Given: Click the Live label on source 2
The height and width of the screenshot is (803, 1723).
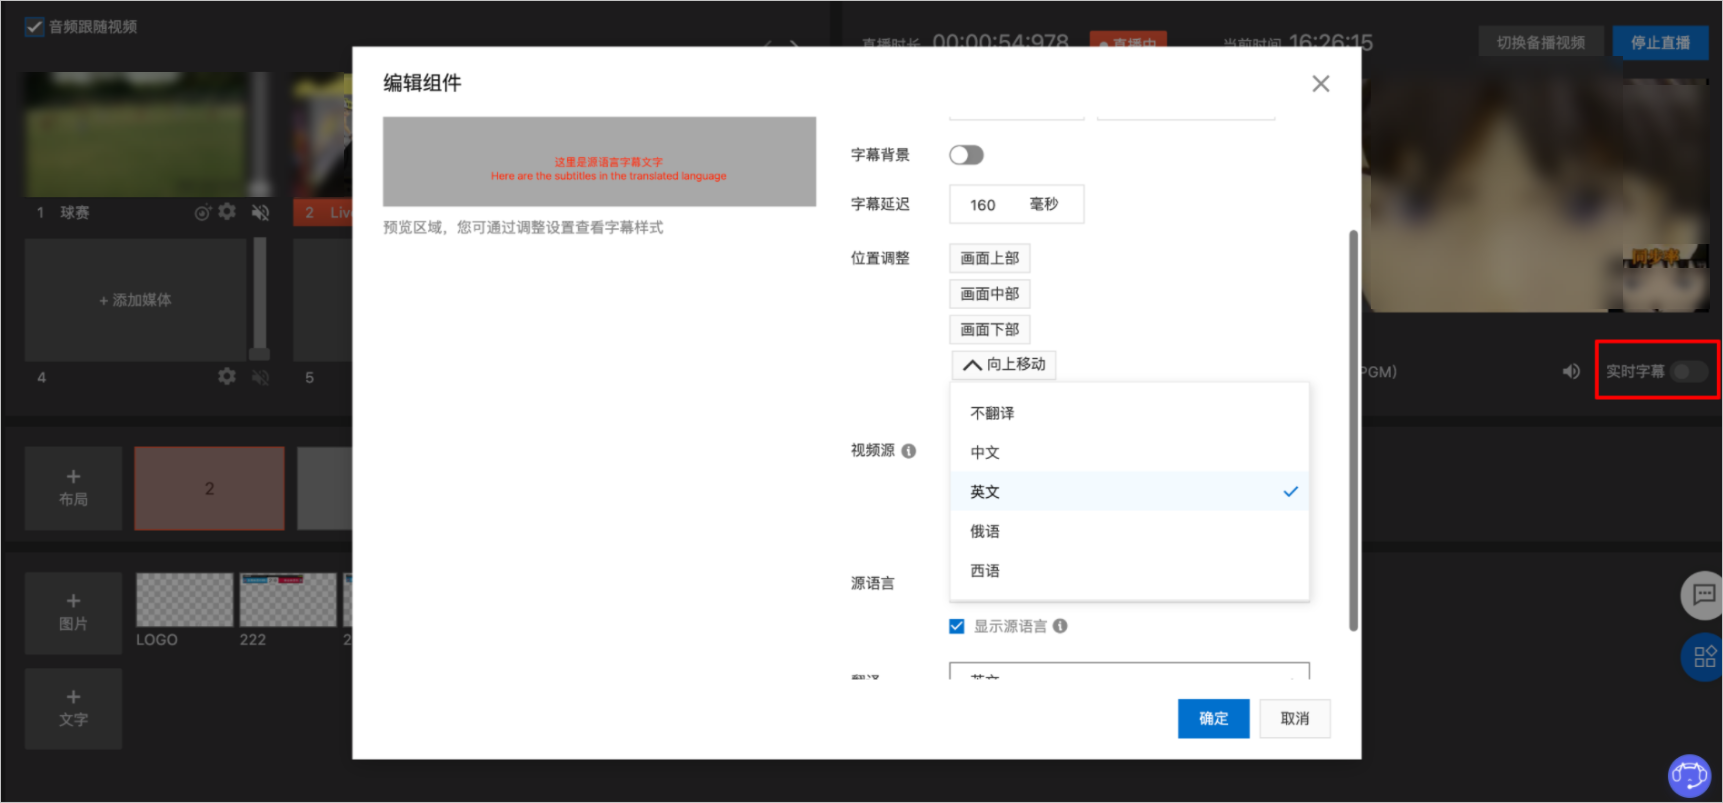Looking at the screenshot, I should tap(341, 212).
